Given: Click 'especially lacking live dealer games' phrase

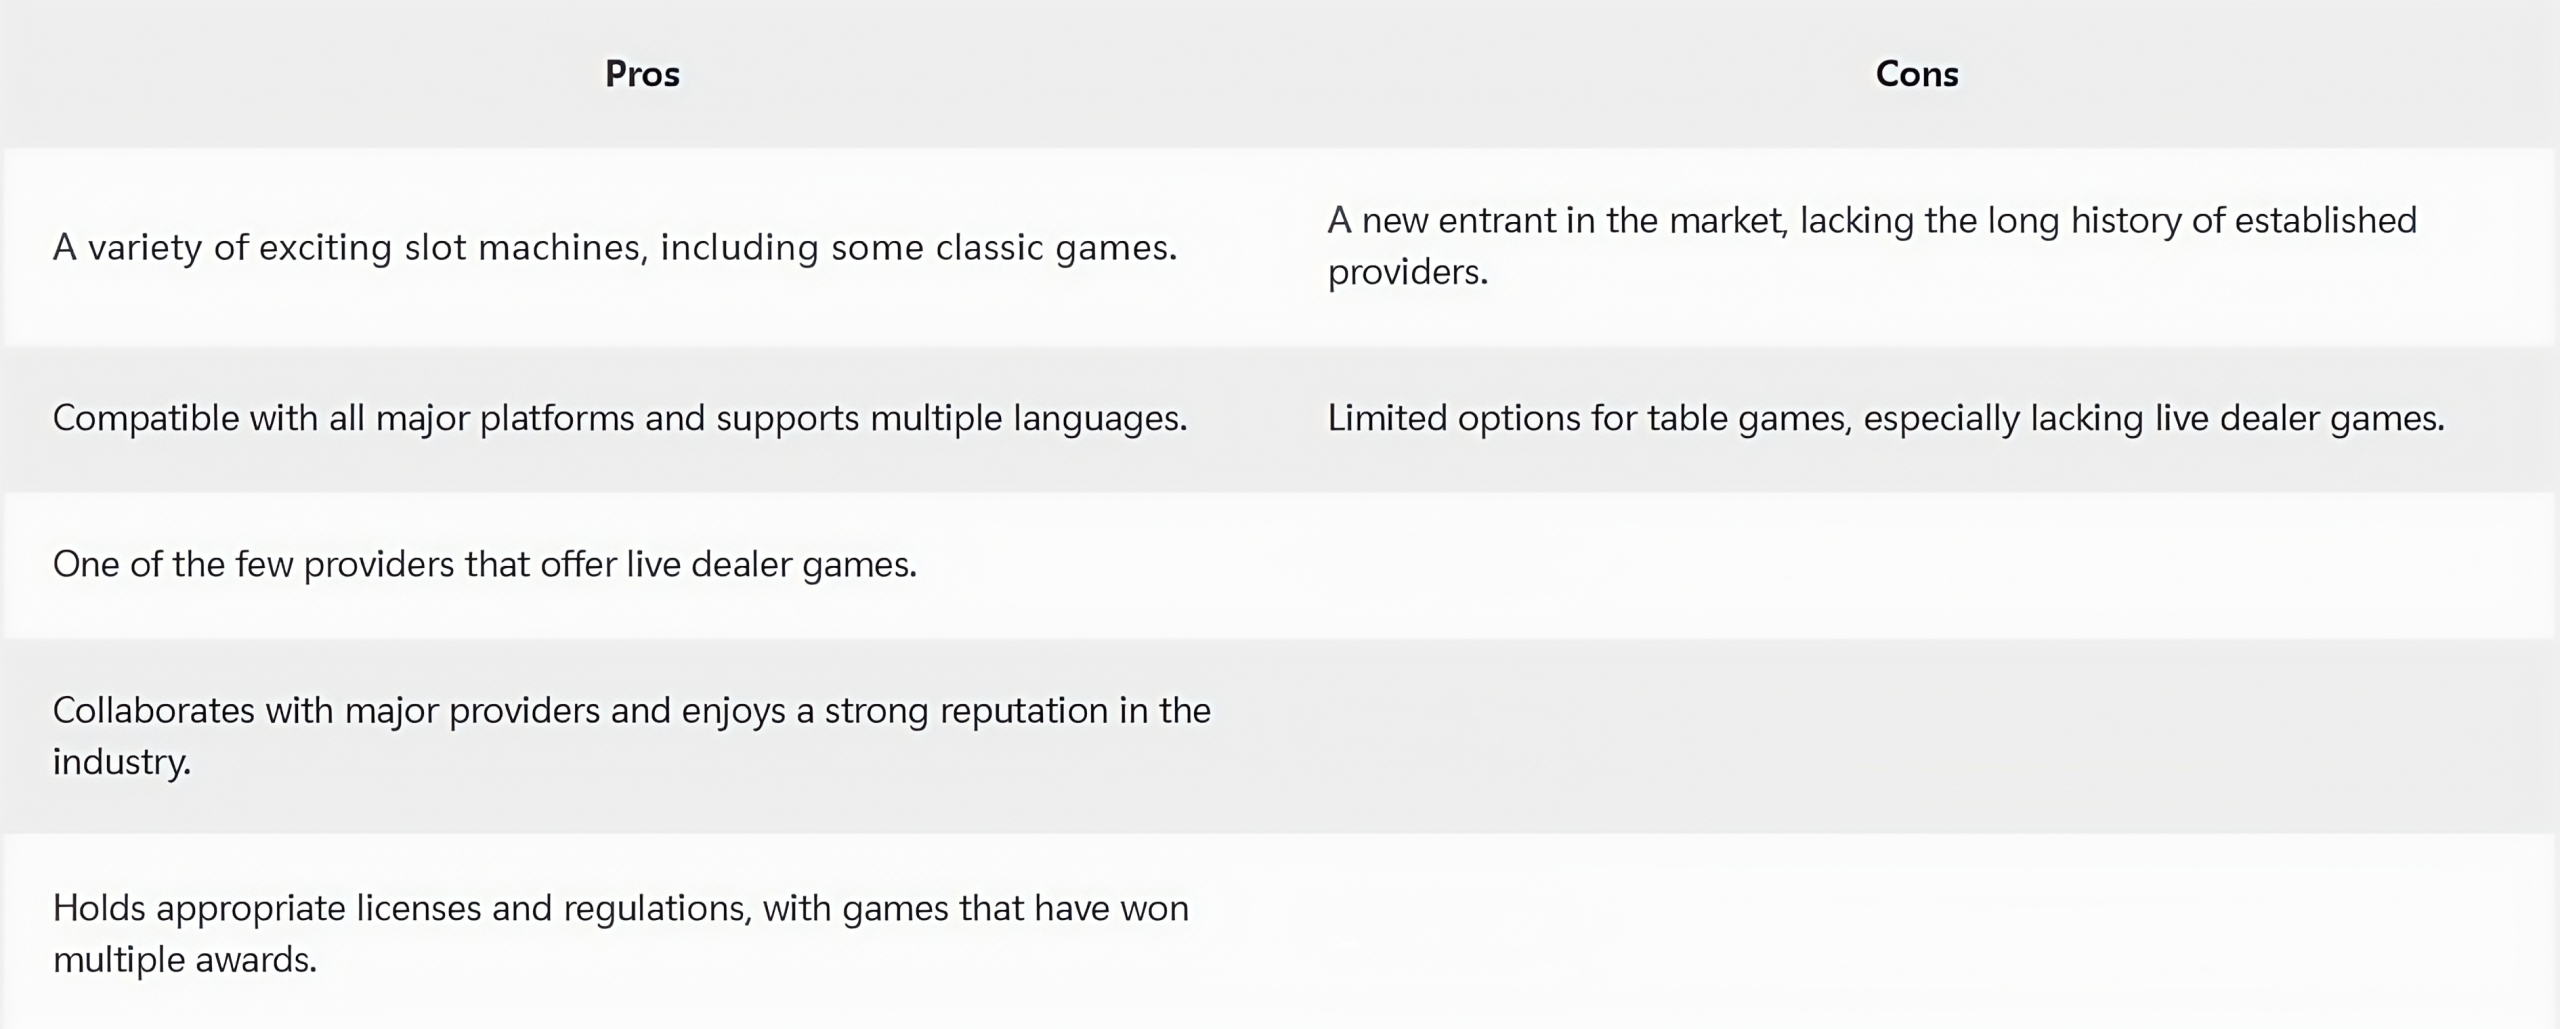Looking at the screenshot, I should point(2154,418).
